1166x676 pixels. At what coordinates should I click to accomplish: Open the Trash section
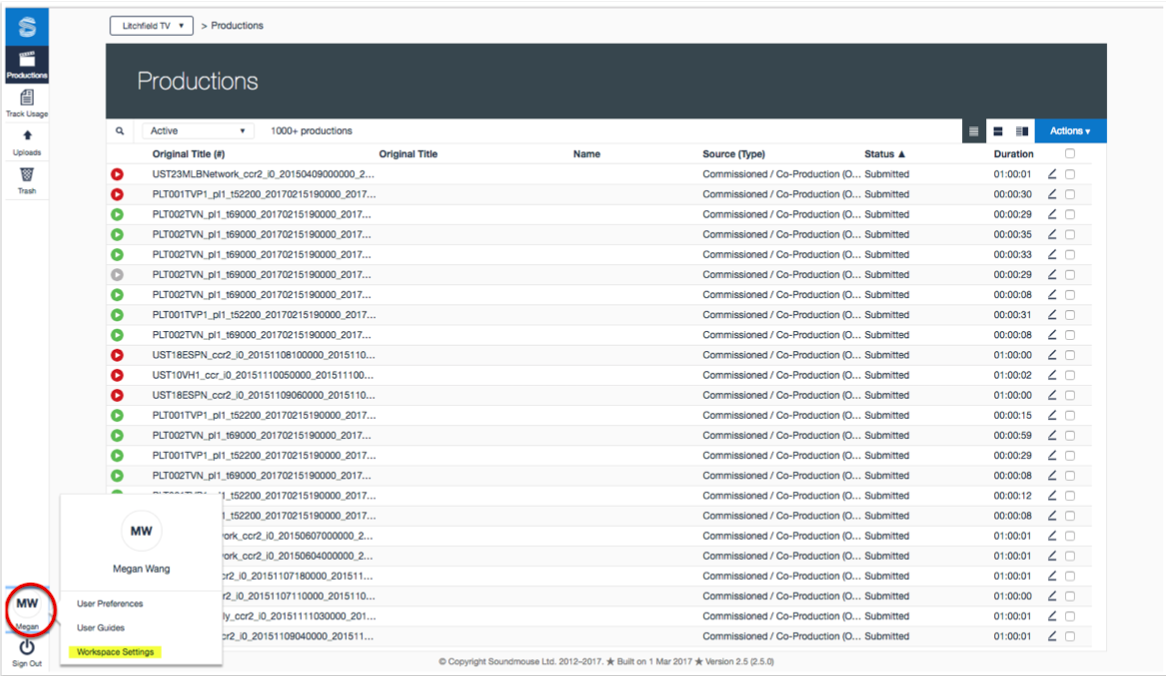coord(27,181)
